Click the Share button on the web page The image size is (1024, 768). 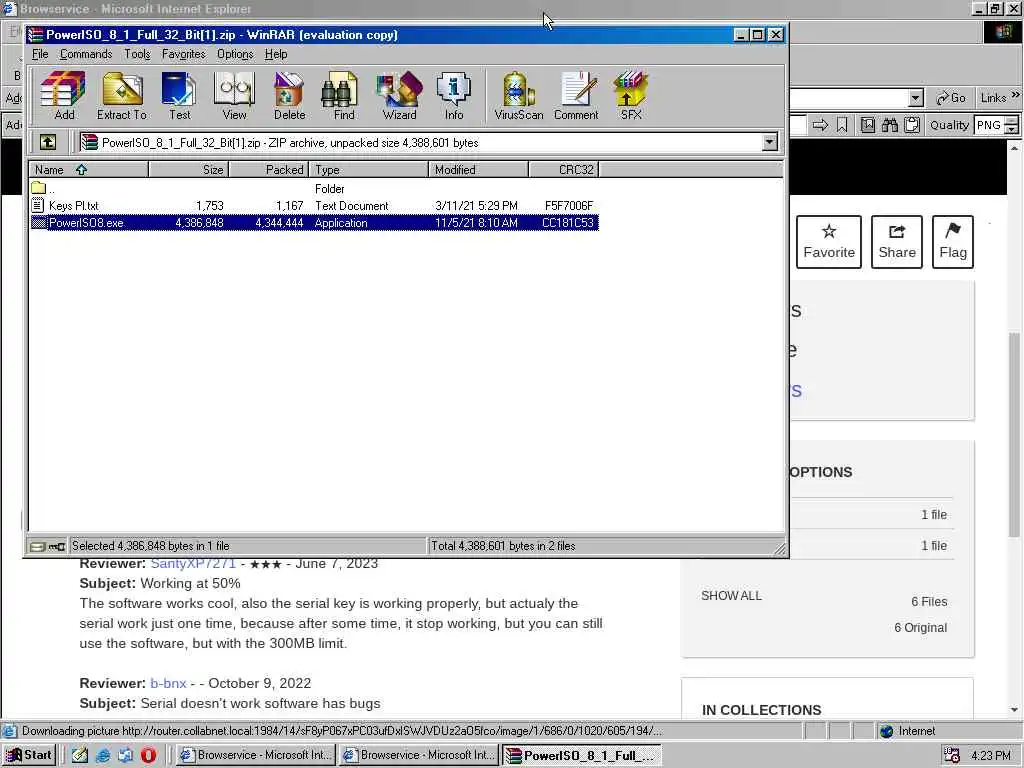click(897, 242)
